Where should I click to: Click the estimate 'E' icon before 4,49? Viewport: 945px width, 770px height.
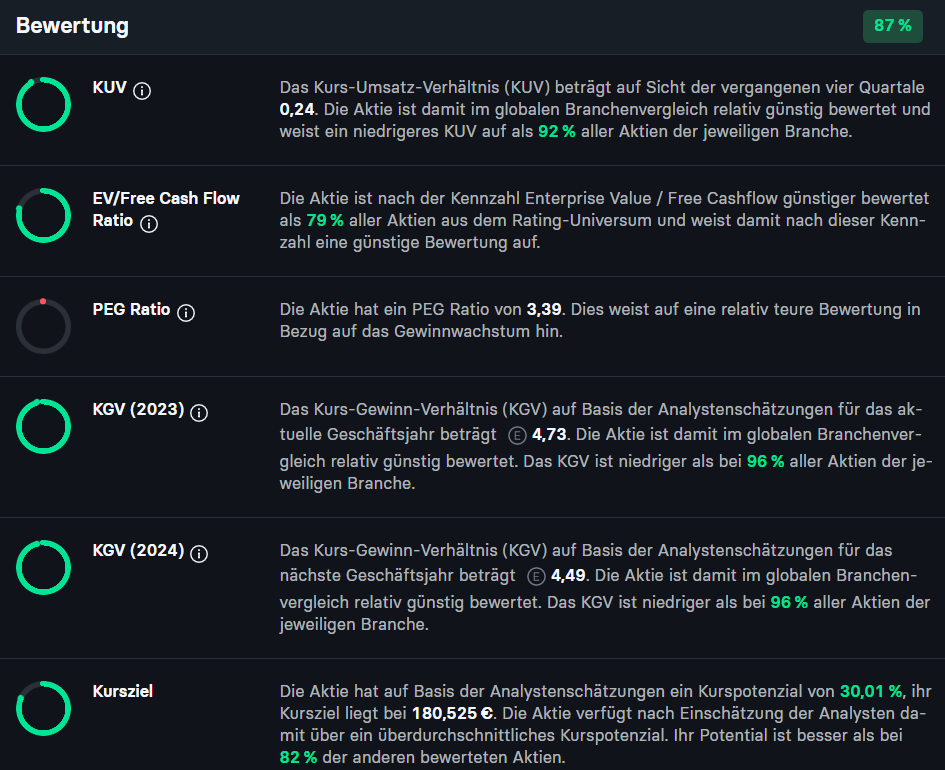point(536,576)
